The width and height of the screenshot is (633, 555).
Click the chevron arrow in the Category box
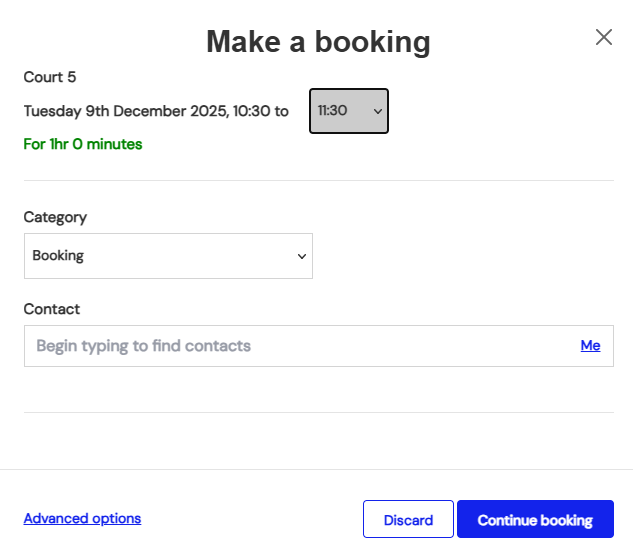pyautogui.click(x=301, y=256)
